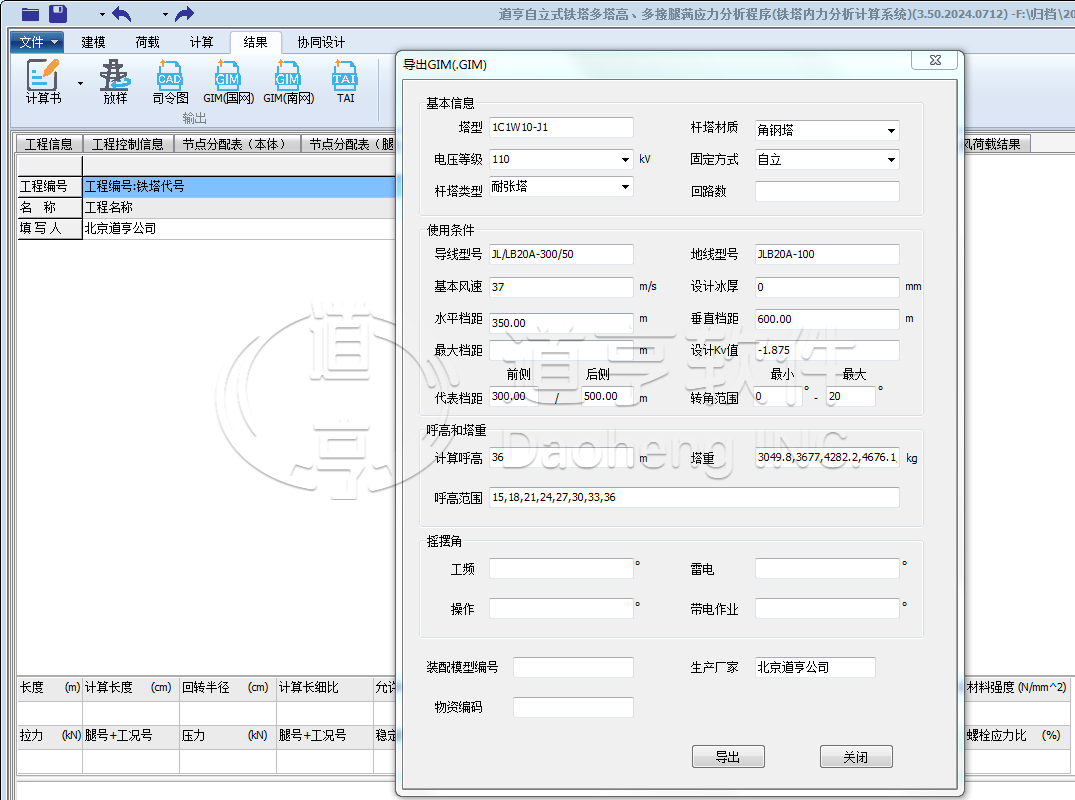
Task: Click the redo arrow icon
Action: tap(184, 14)
